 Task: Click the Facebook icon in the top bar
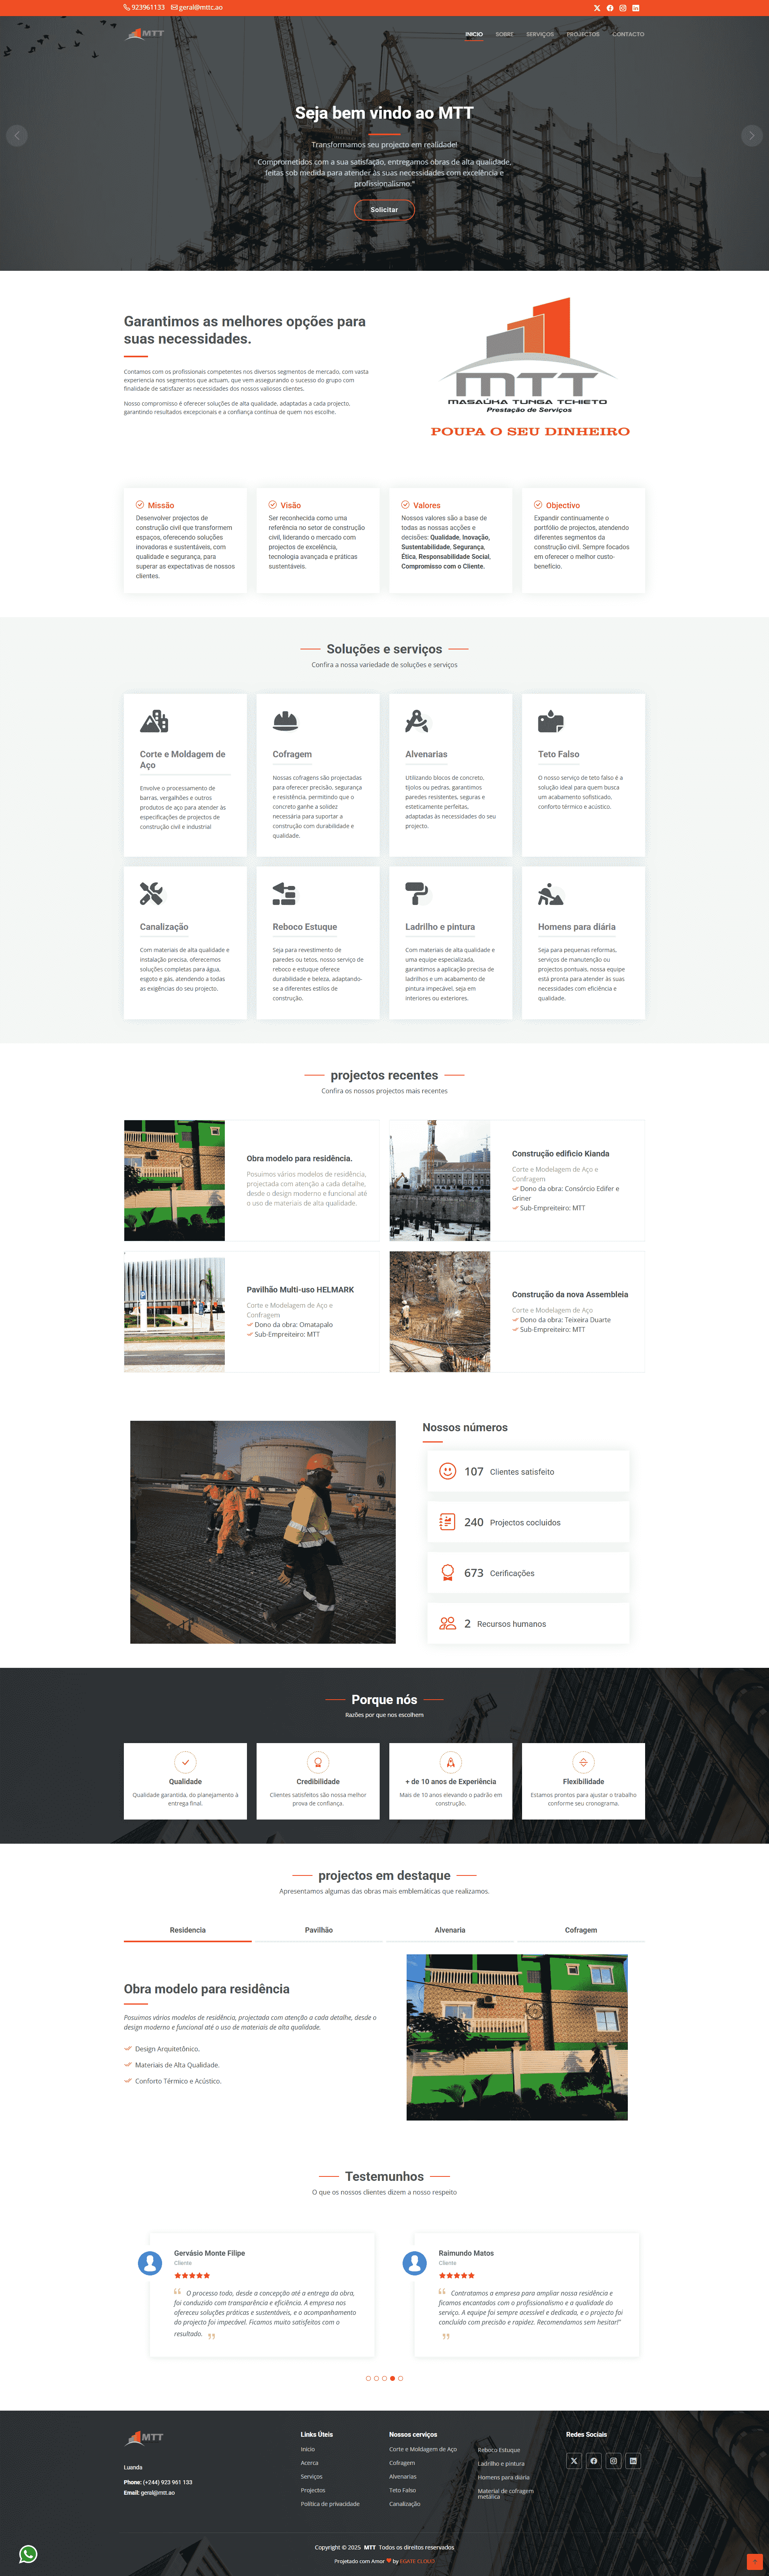[x=610, y=8]
